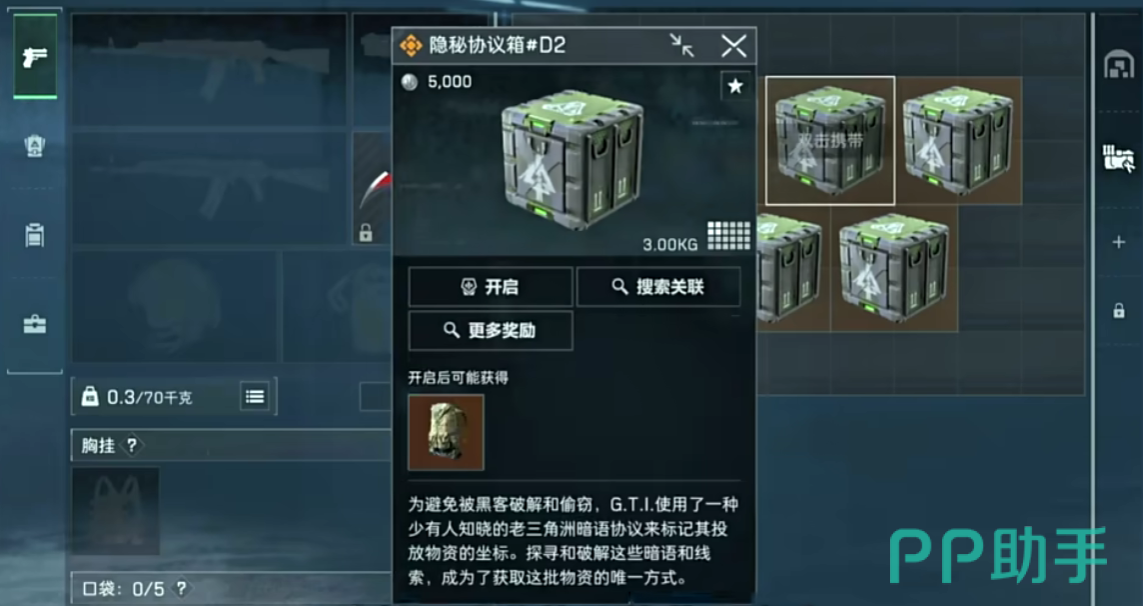Open the stash warehouse icon on right sidebar

(x=1118, y=65)
